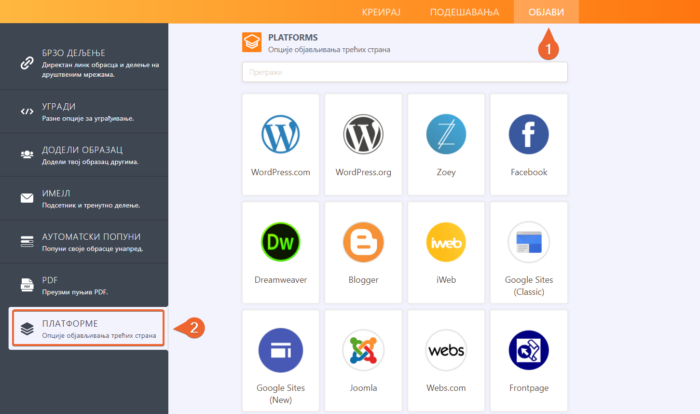
Task: Click the PDF file icon in sidebar
Action: point(27,284)
